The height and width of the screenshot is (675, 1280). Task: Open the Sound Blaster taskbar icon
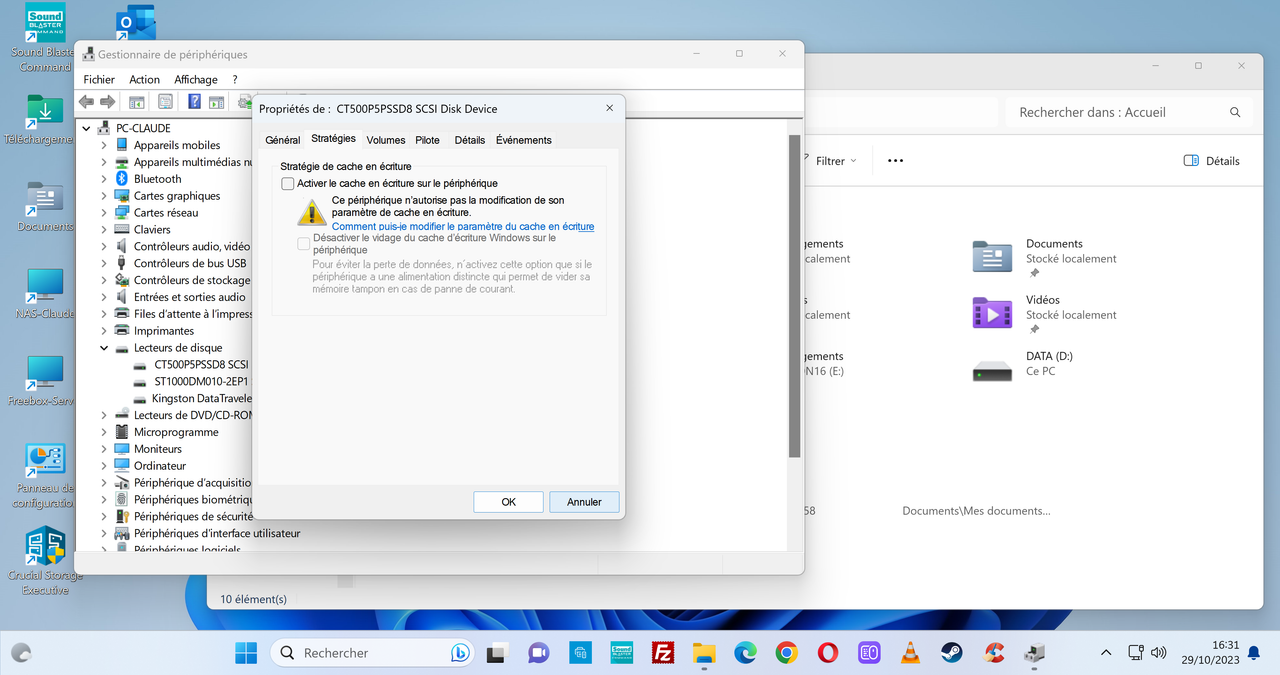point(621,653)
